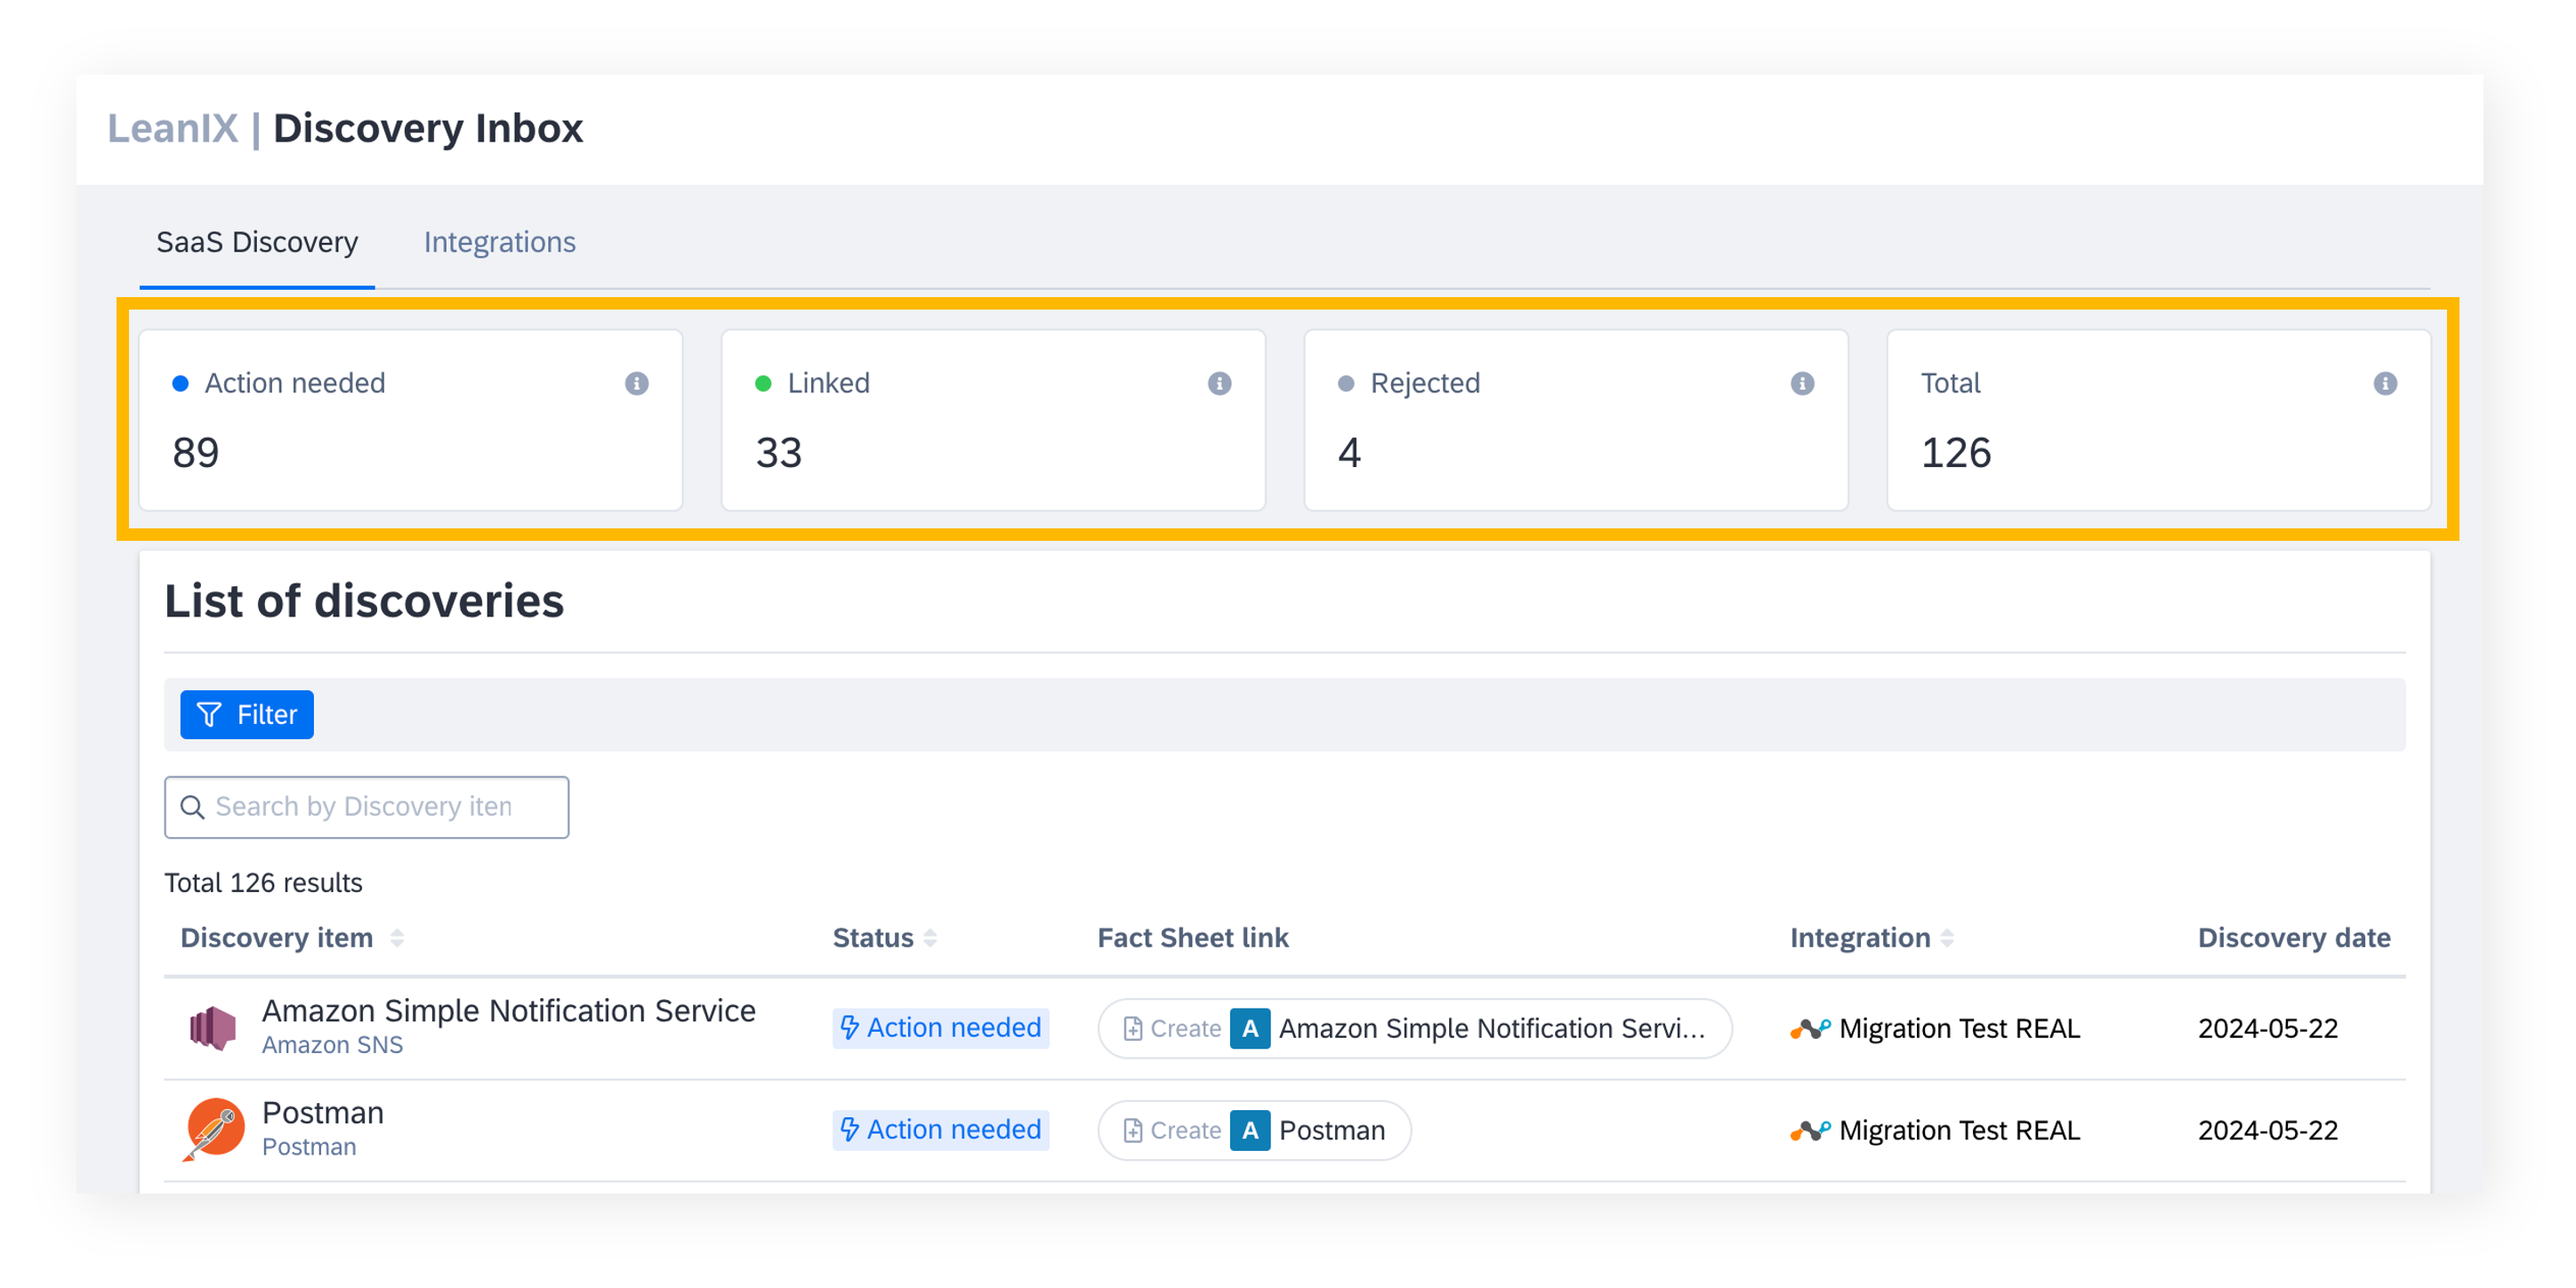Sort by Discovery item column
The image size is (2576, 1288).
coord(397,938)
